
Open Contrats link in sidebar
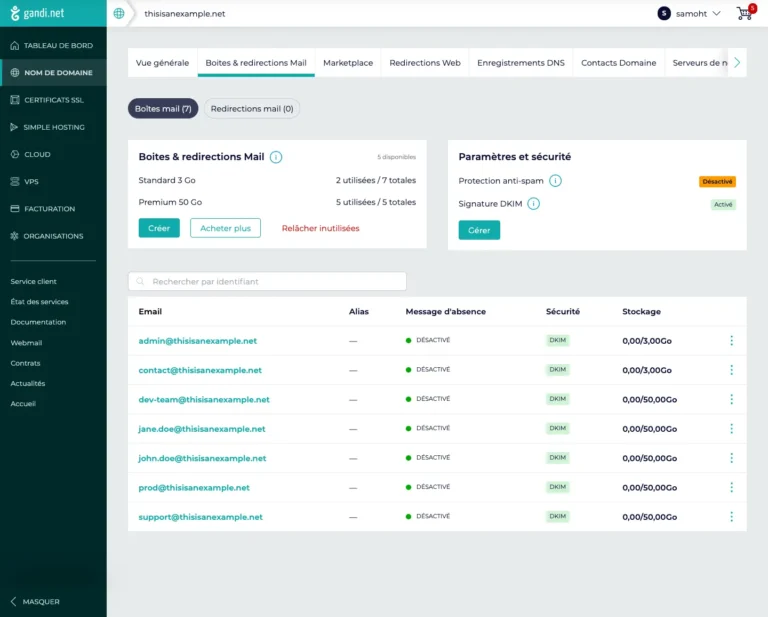coord(25,363)
